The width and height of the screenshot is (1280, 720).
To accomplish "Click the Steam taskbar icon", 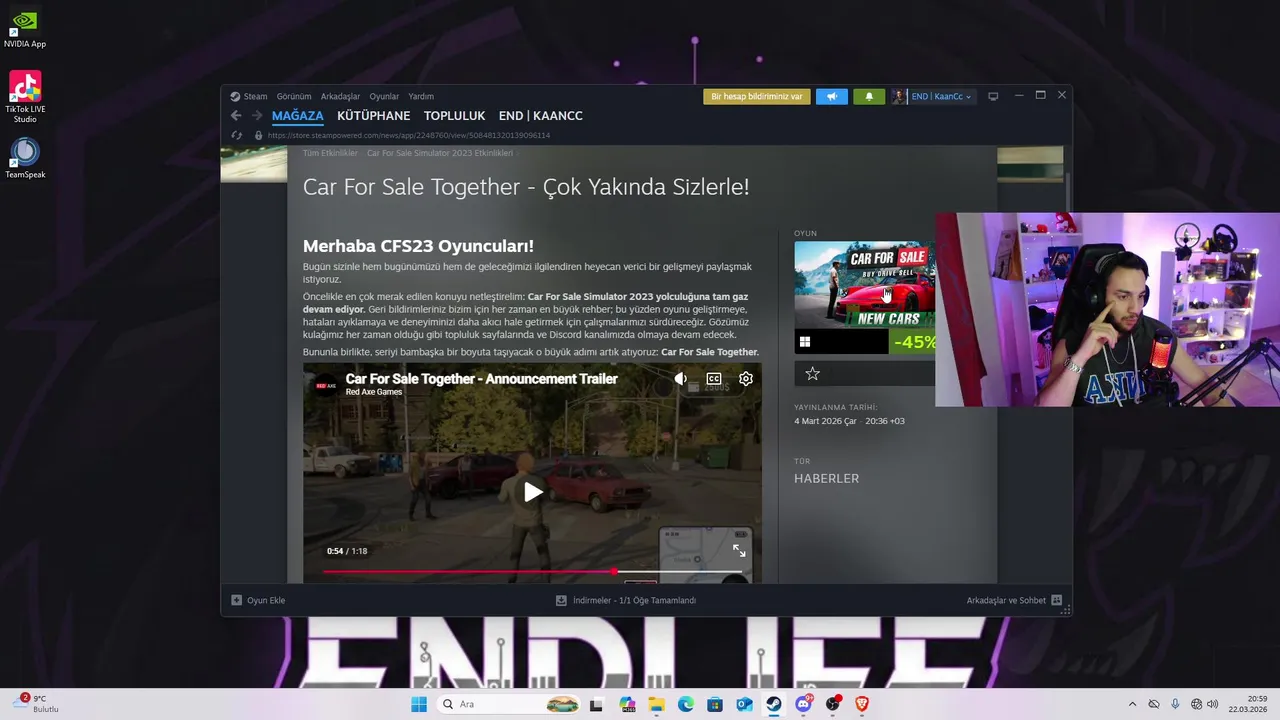I will tap(774, 704).
